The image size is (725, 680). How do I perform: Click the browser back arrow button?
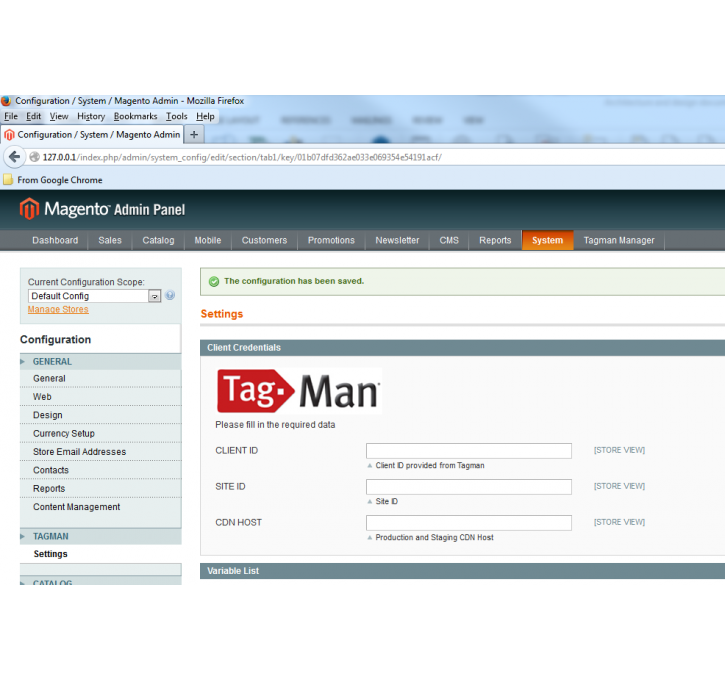(14, 157)
